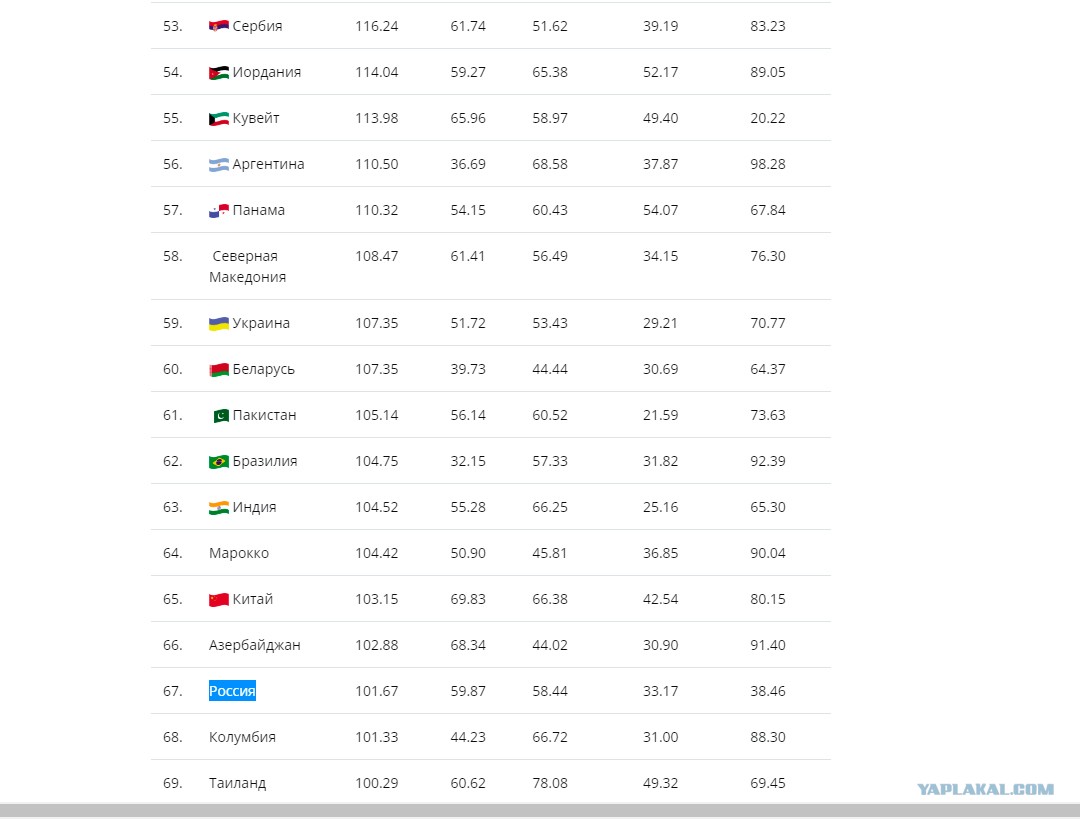
Task: Click the Argentina flag icon
Action: tap(218, 165)
